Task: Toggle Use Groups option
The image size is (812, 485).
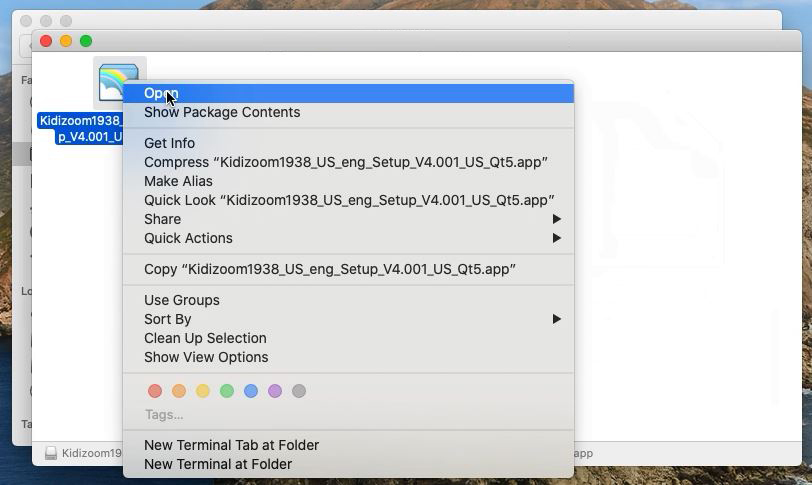Action: pos(181,300)
